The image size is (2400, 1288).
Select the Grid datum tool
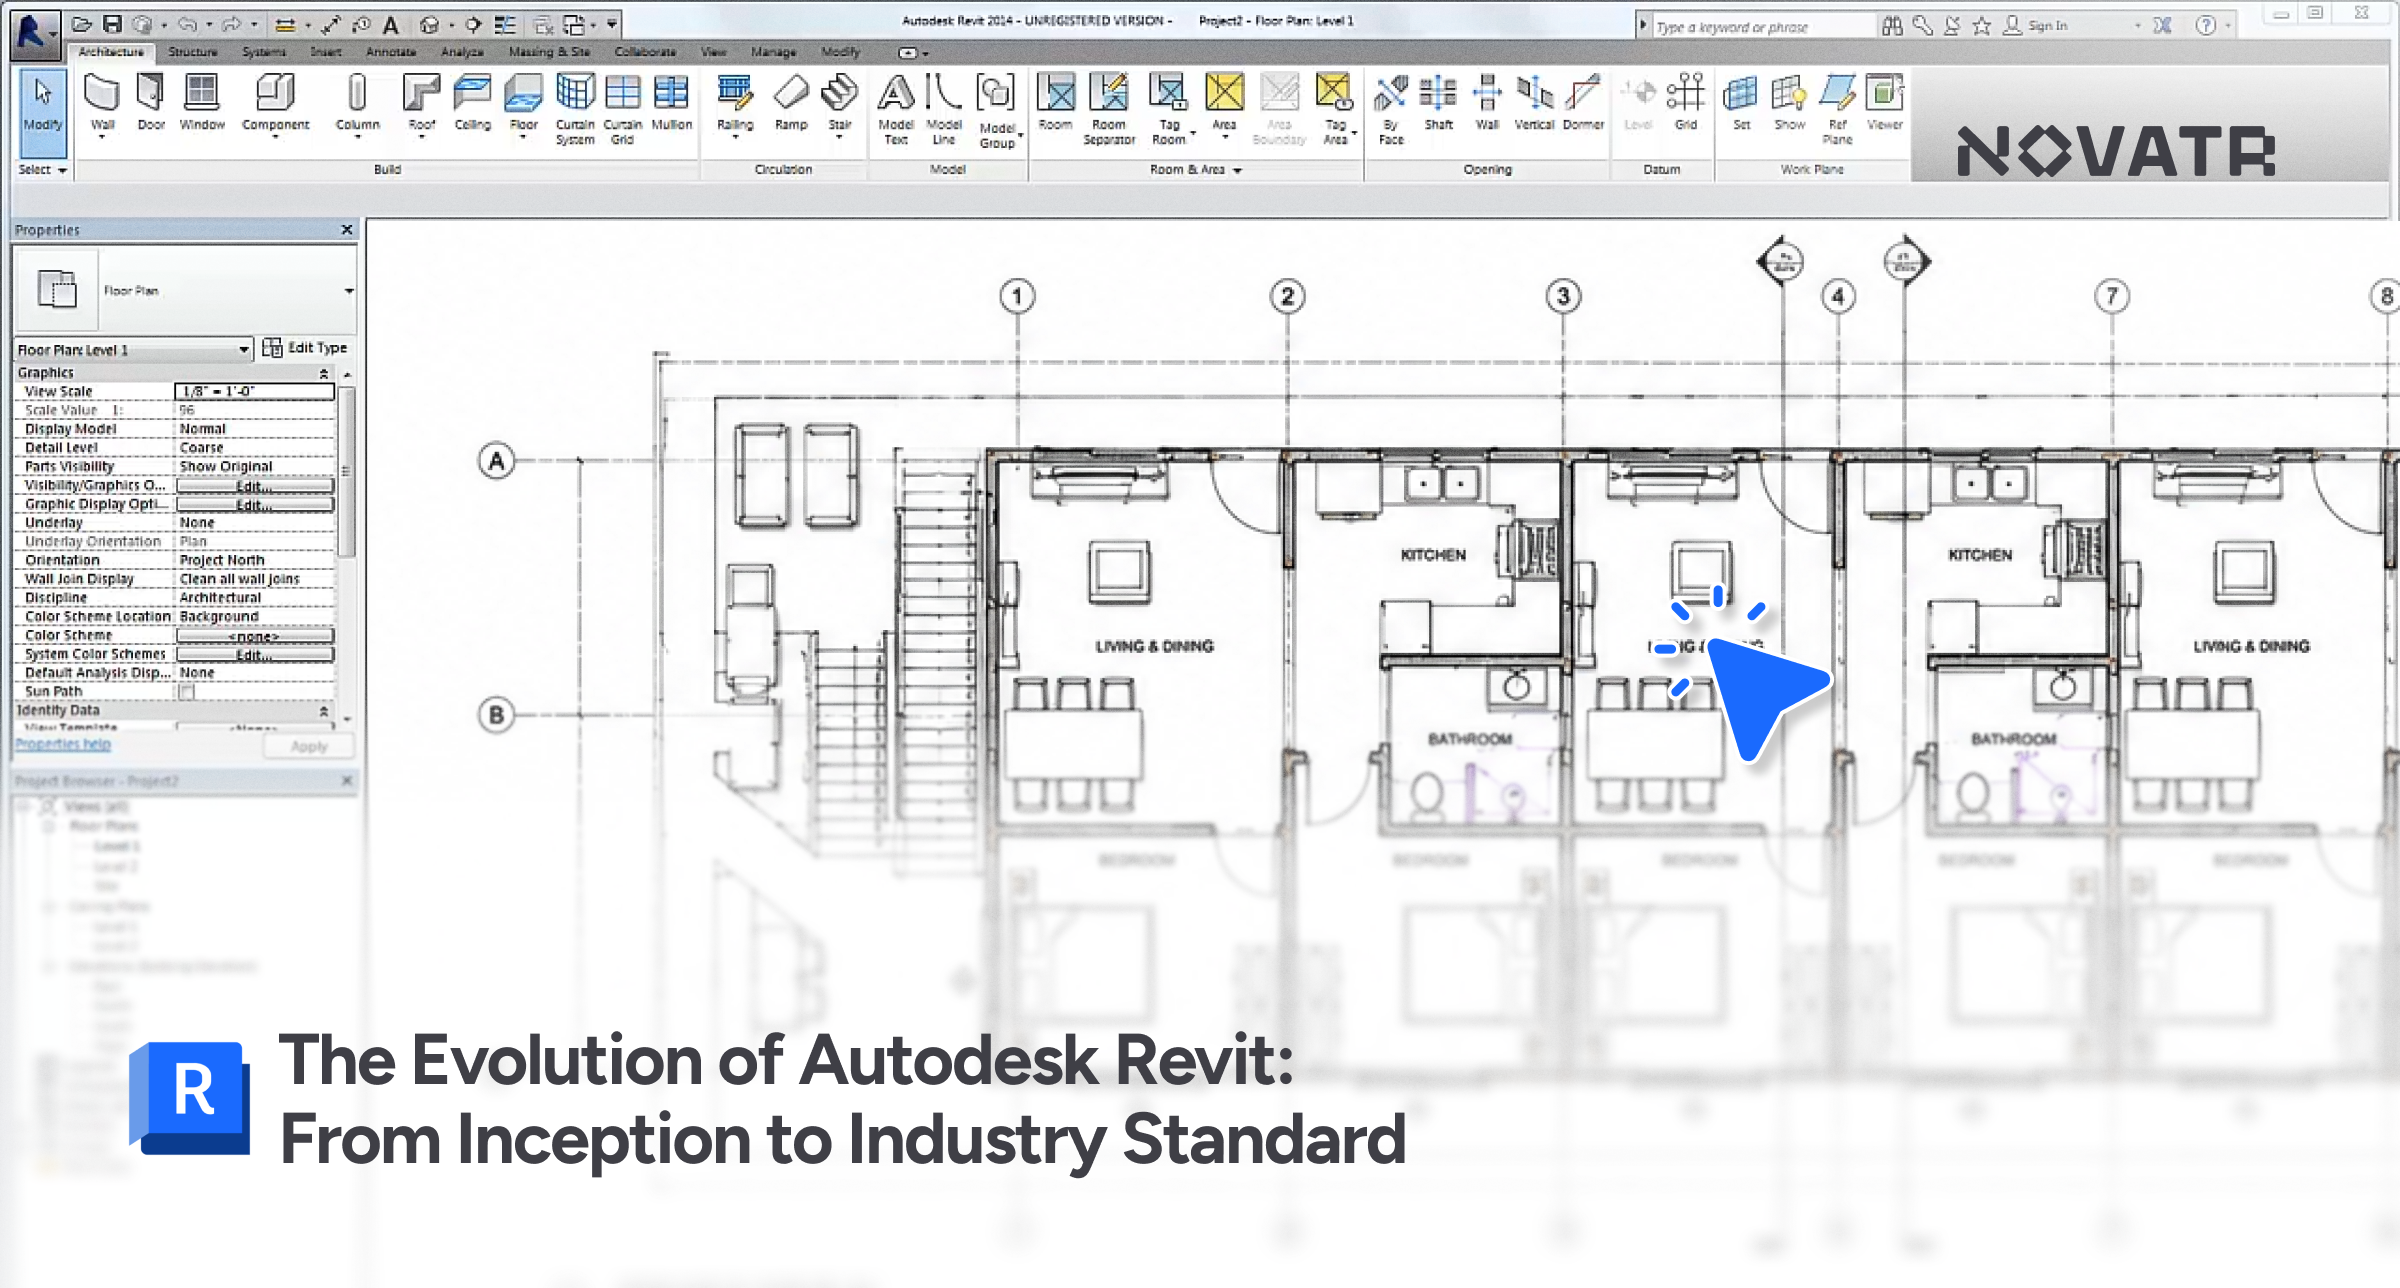(1686, 103)
